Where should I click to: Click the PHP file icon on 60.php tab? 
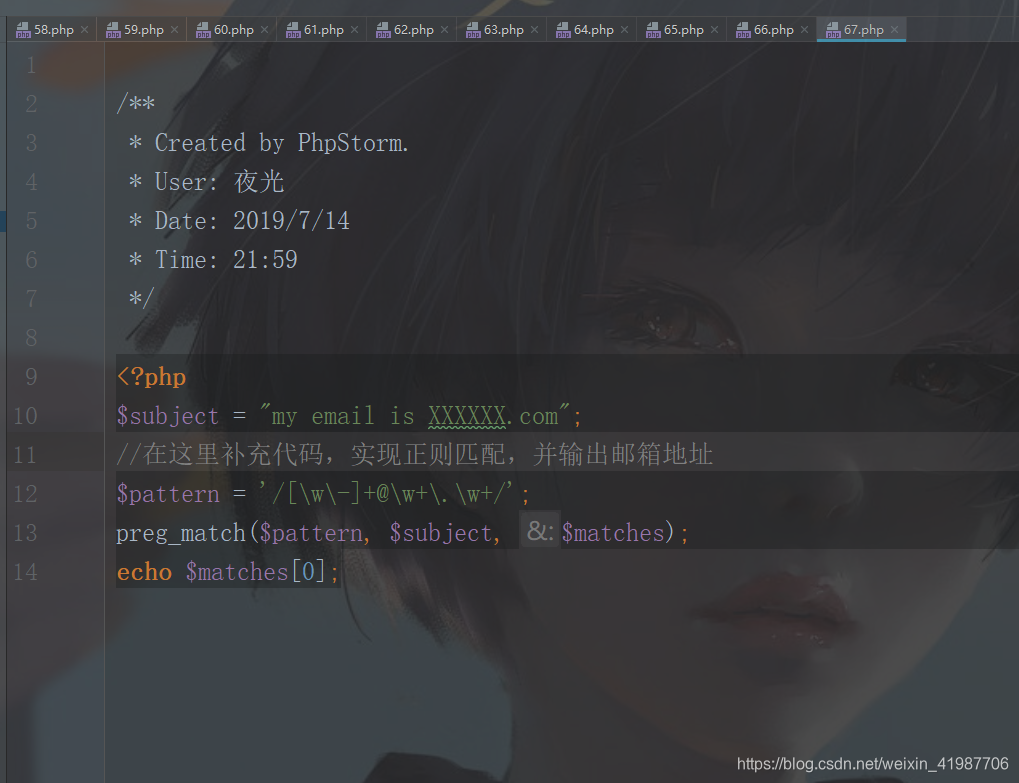click(203, 30)
